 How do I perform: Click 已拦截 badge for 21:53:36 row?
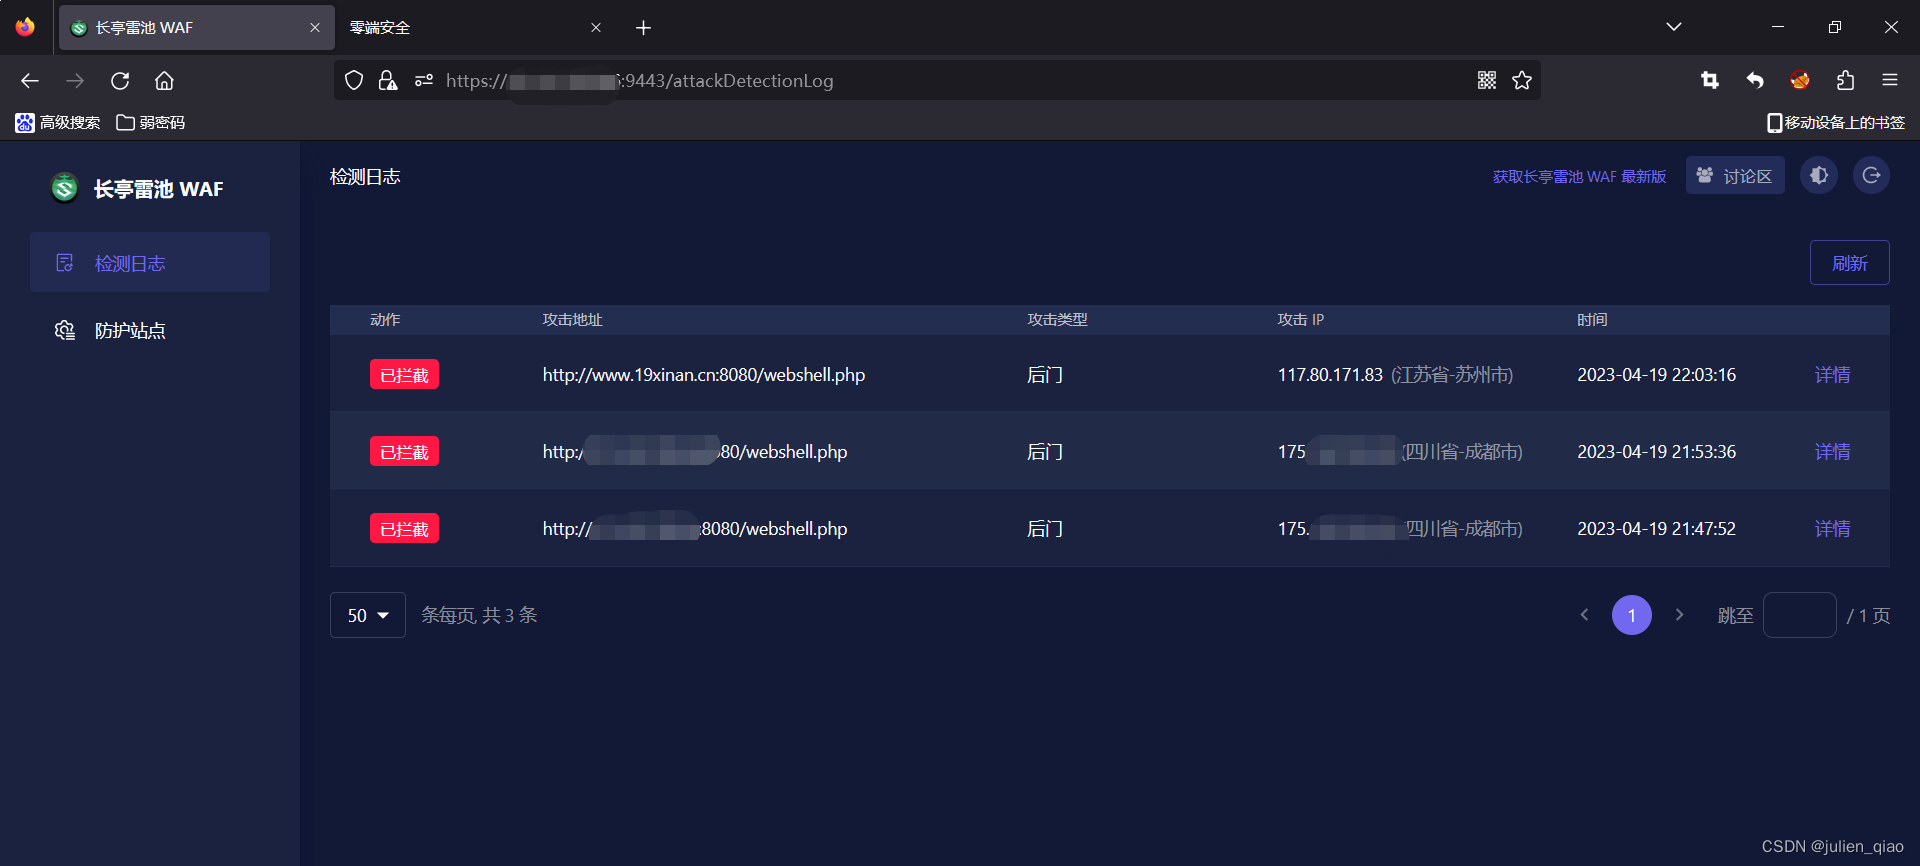coord(404,452)
